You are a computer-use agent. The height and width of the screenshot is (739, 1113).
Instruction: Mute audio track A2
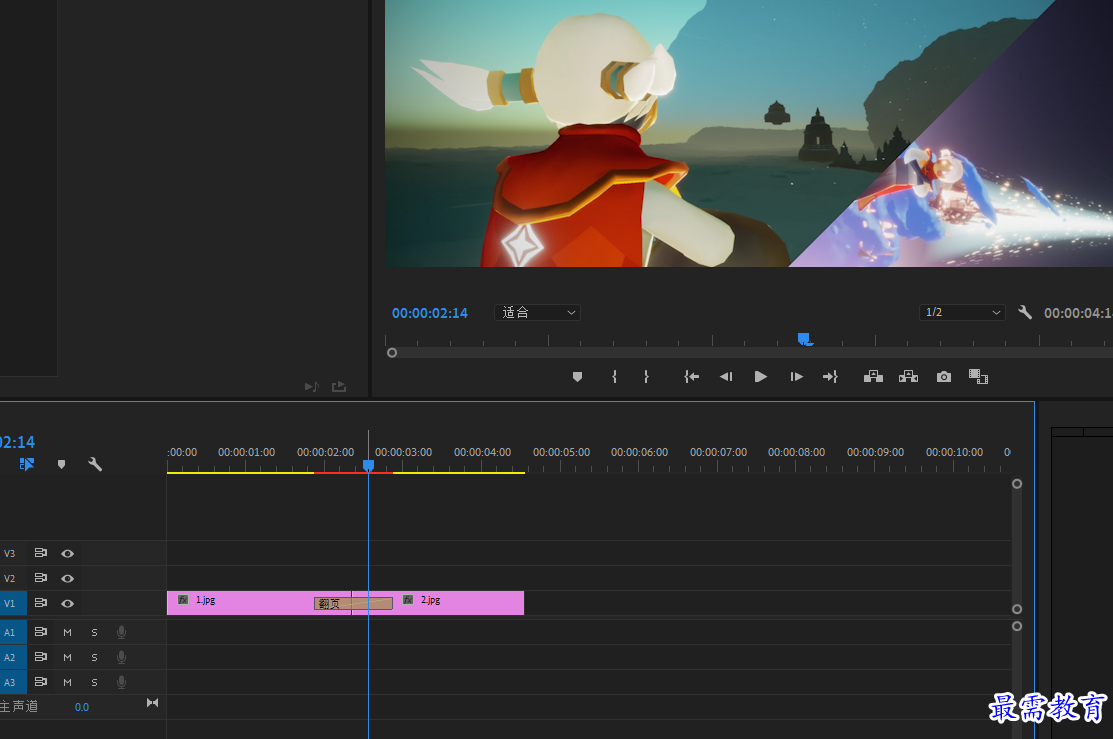click(67, 657)
